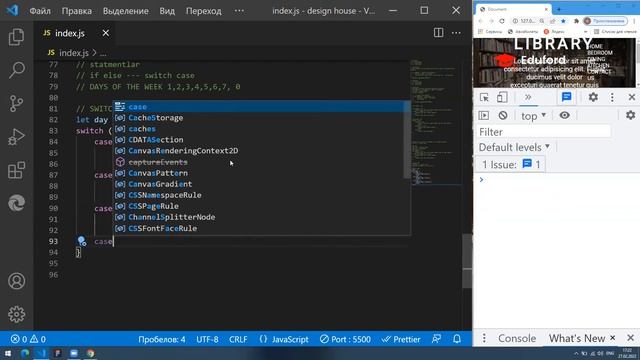Close the What's New tab
The height and width of the screenshot is (360, 640).
coord(613,338)
